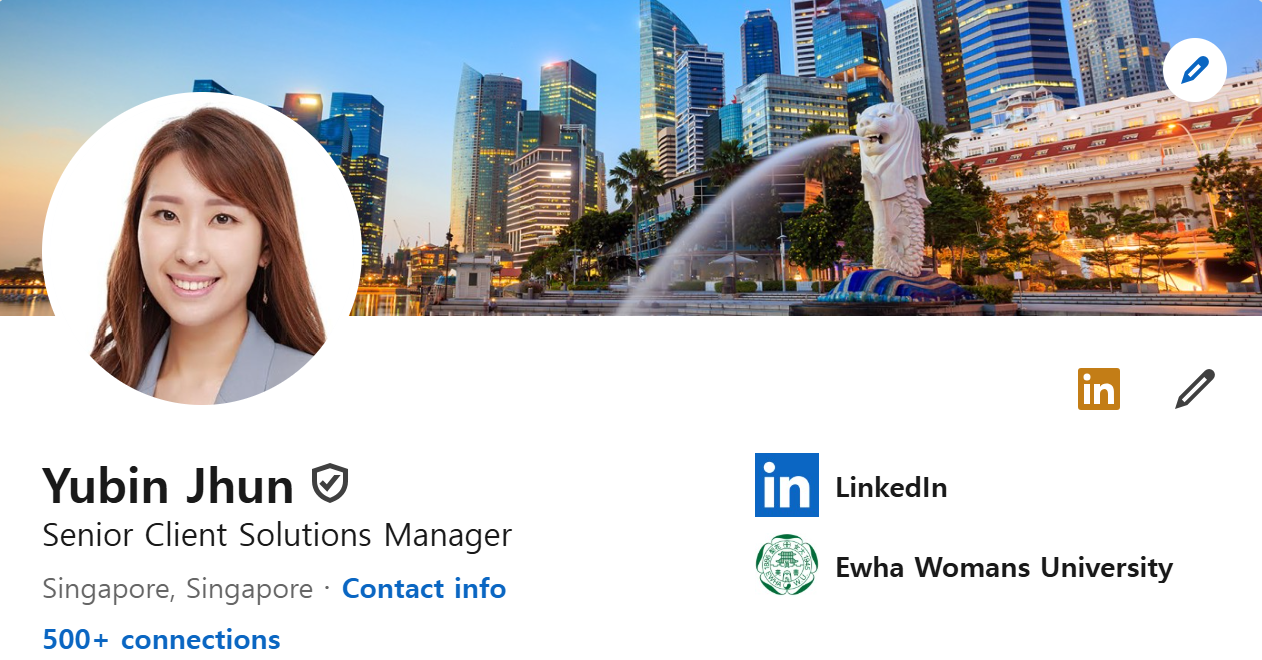Click the blue LinkedIn company logo

pos(787,485)
